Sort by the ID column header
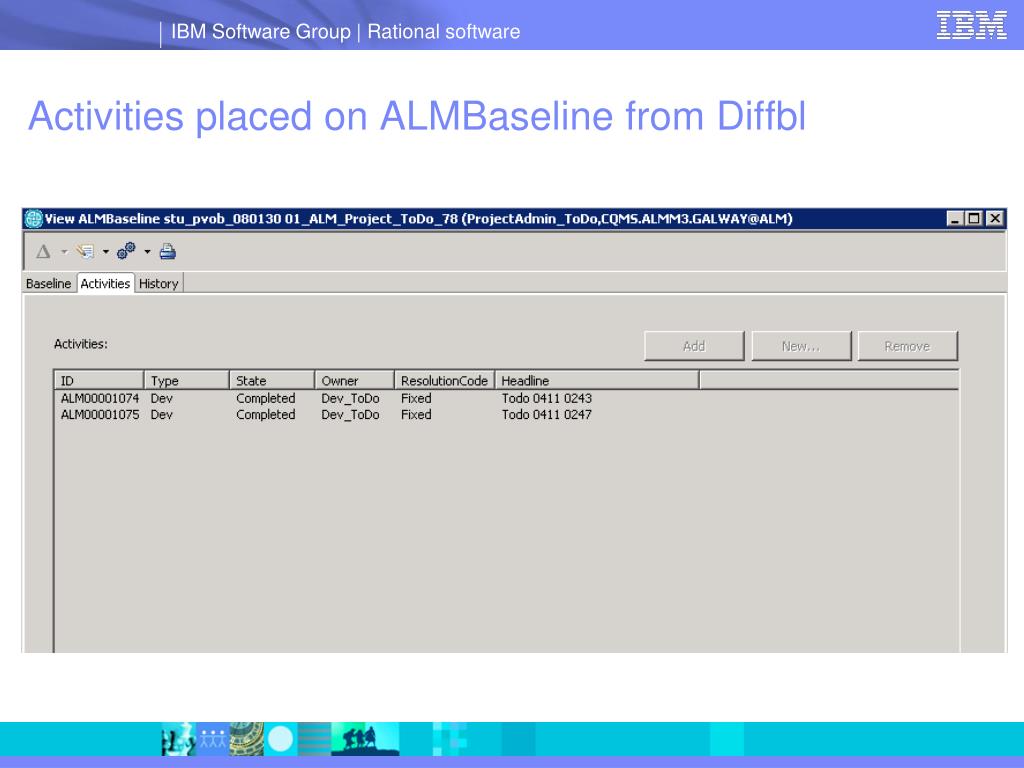 pos(99,381)
